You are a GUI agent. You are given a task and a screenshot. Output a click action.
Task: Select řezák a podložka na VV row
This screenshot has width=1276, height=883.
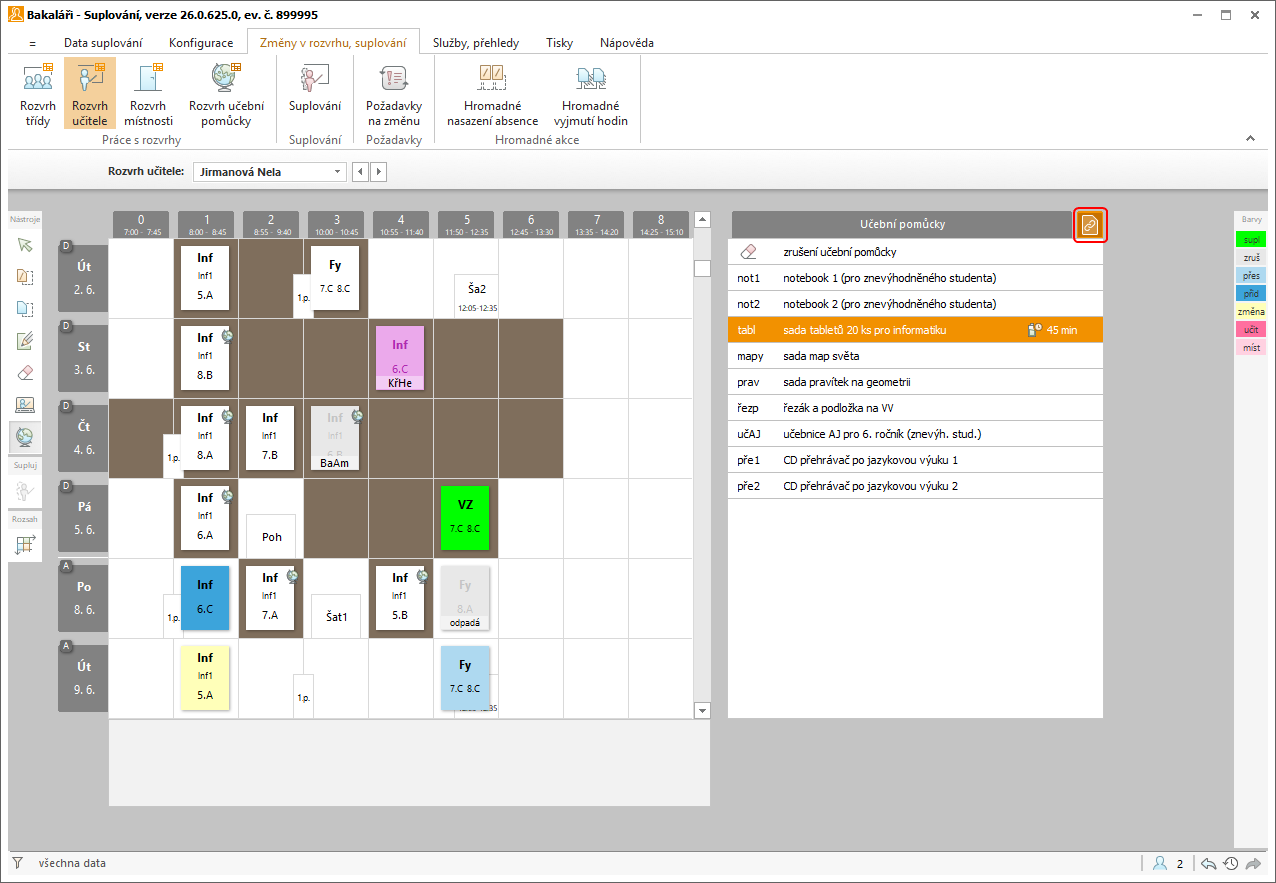tap(915, 408)
